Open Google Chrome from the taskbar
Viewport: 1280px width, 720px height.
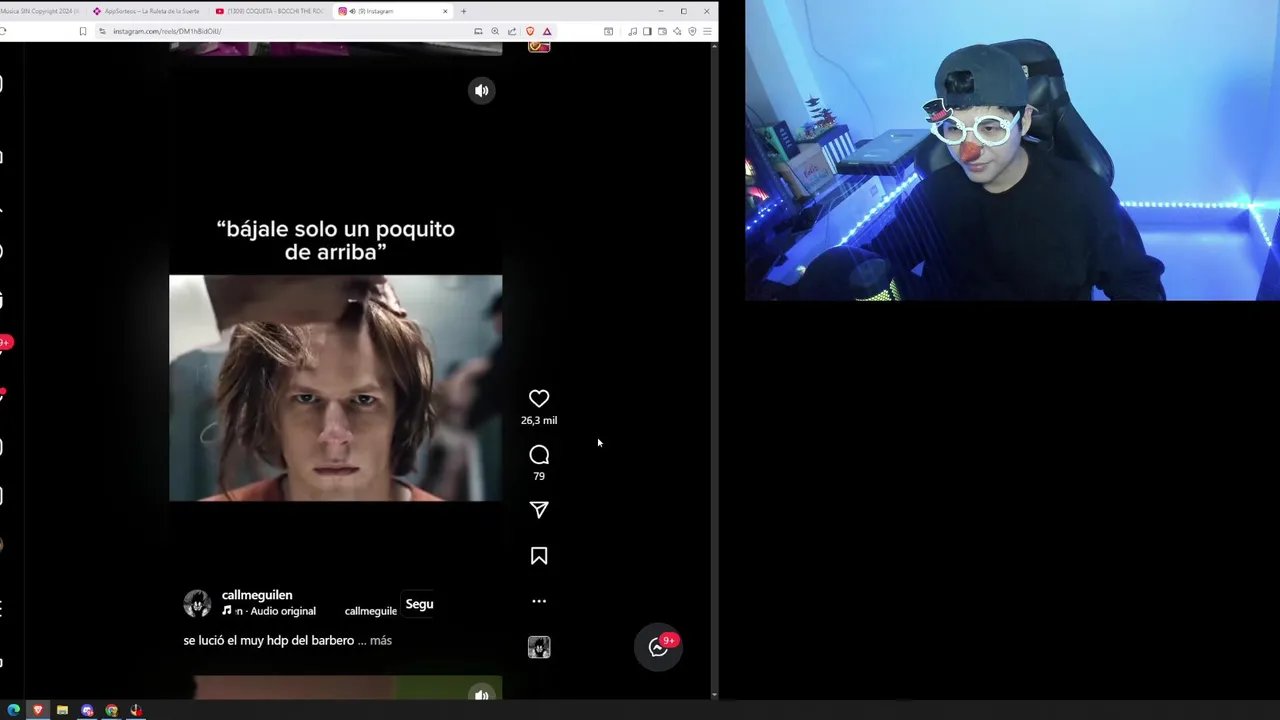(x=111, y=710)
